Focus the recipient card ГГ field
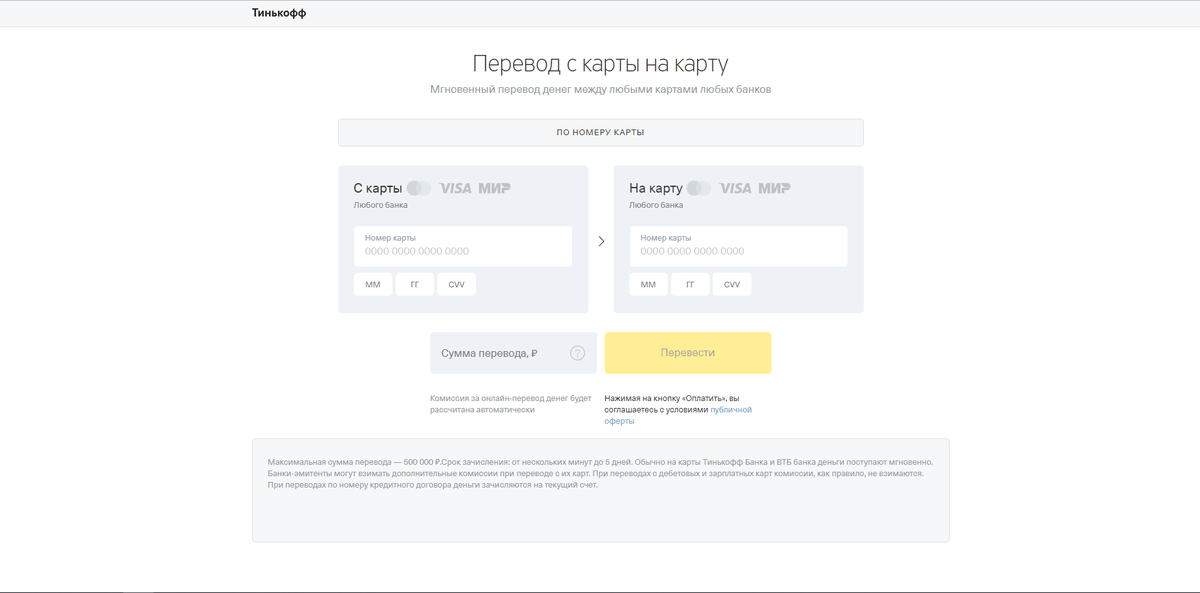 690,285
